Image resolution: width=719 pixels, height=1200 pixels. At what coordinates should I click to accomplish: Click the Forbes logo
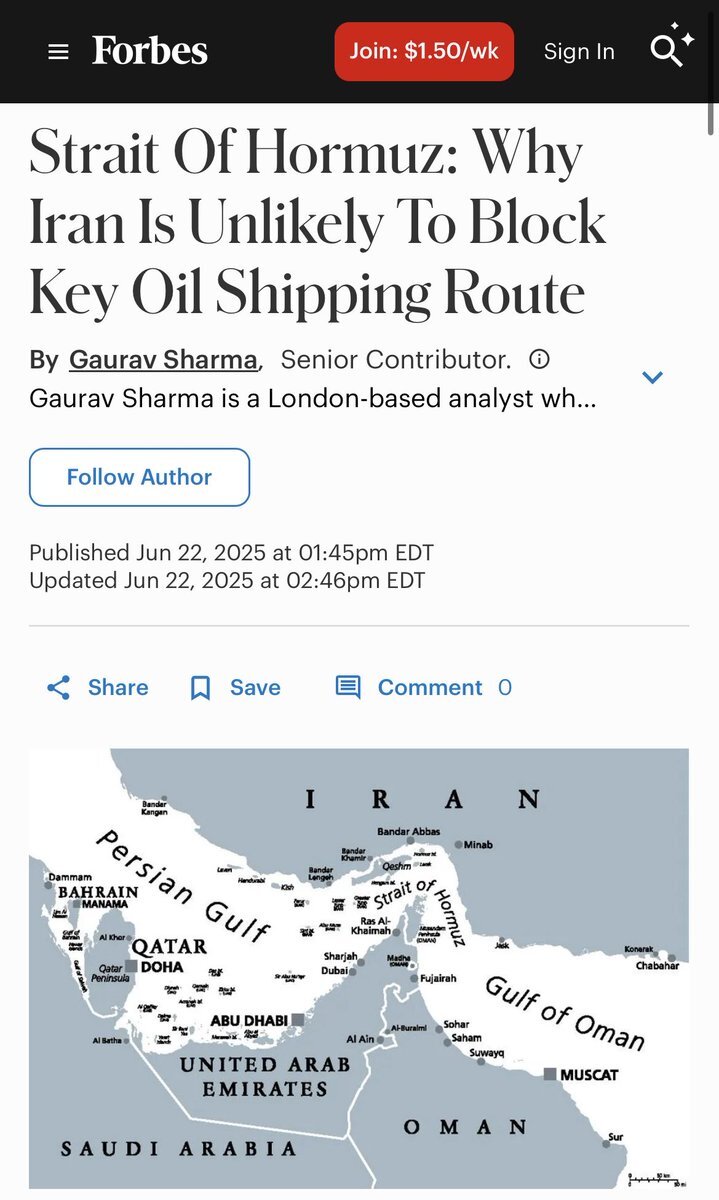tap(150, 51)
